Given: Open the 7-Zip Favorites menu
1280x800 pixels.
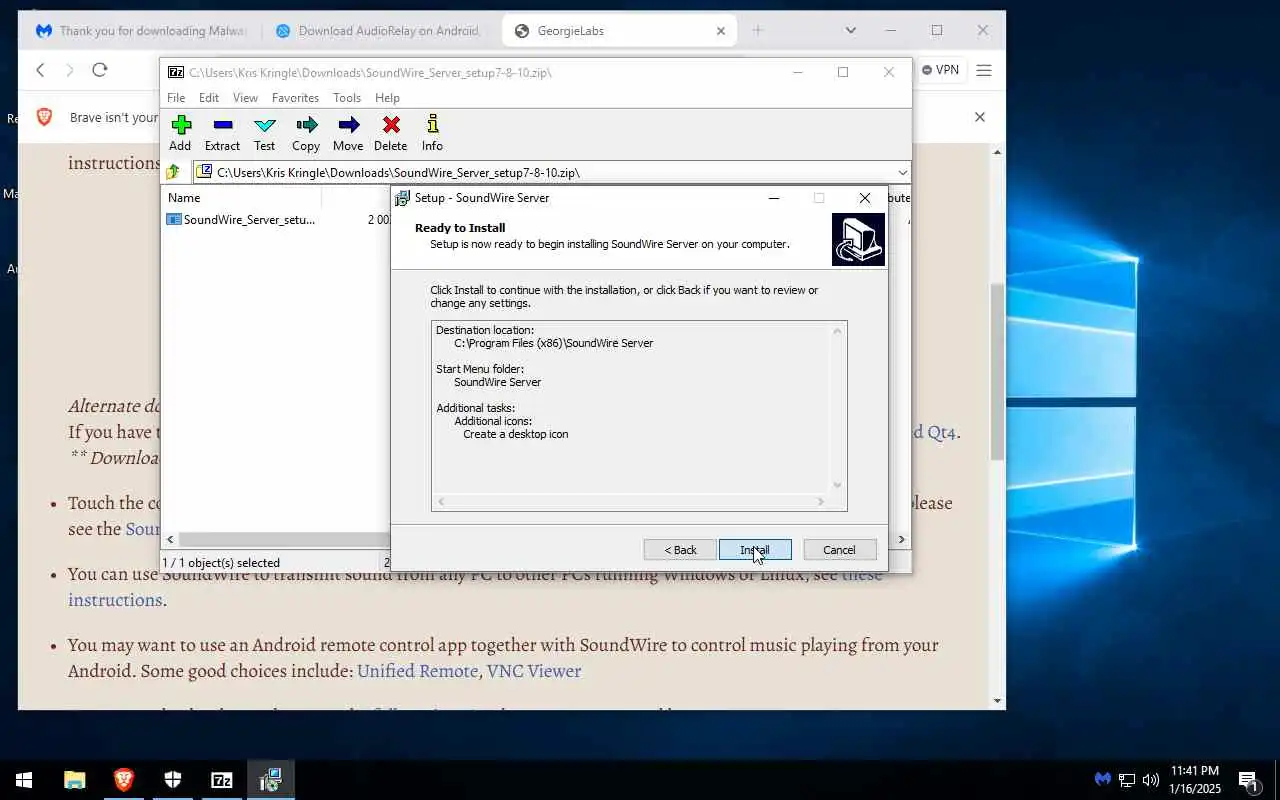Looking at the screenshot, I should pyautogui.click(x=295, y=98).
